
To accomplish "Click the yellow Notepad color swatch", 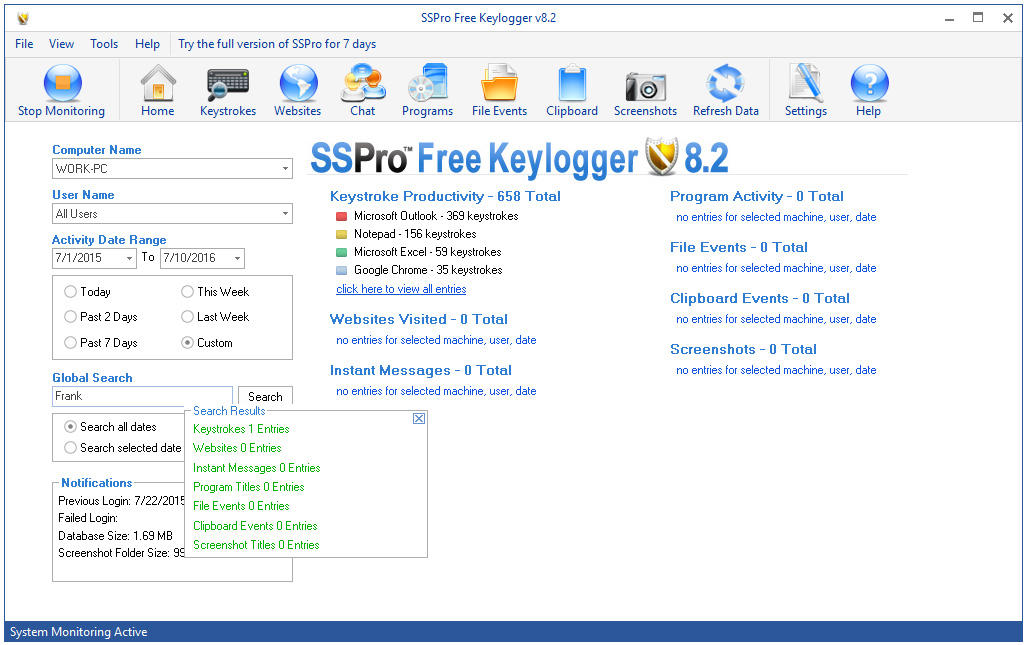I will [341, 234].
